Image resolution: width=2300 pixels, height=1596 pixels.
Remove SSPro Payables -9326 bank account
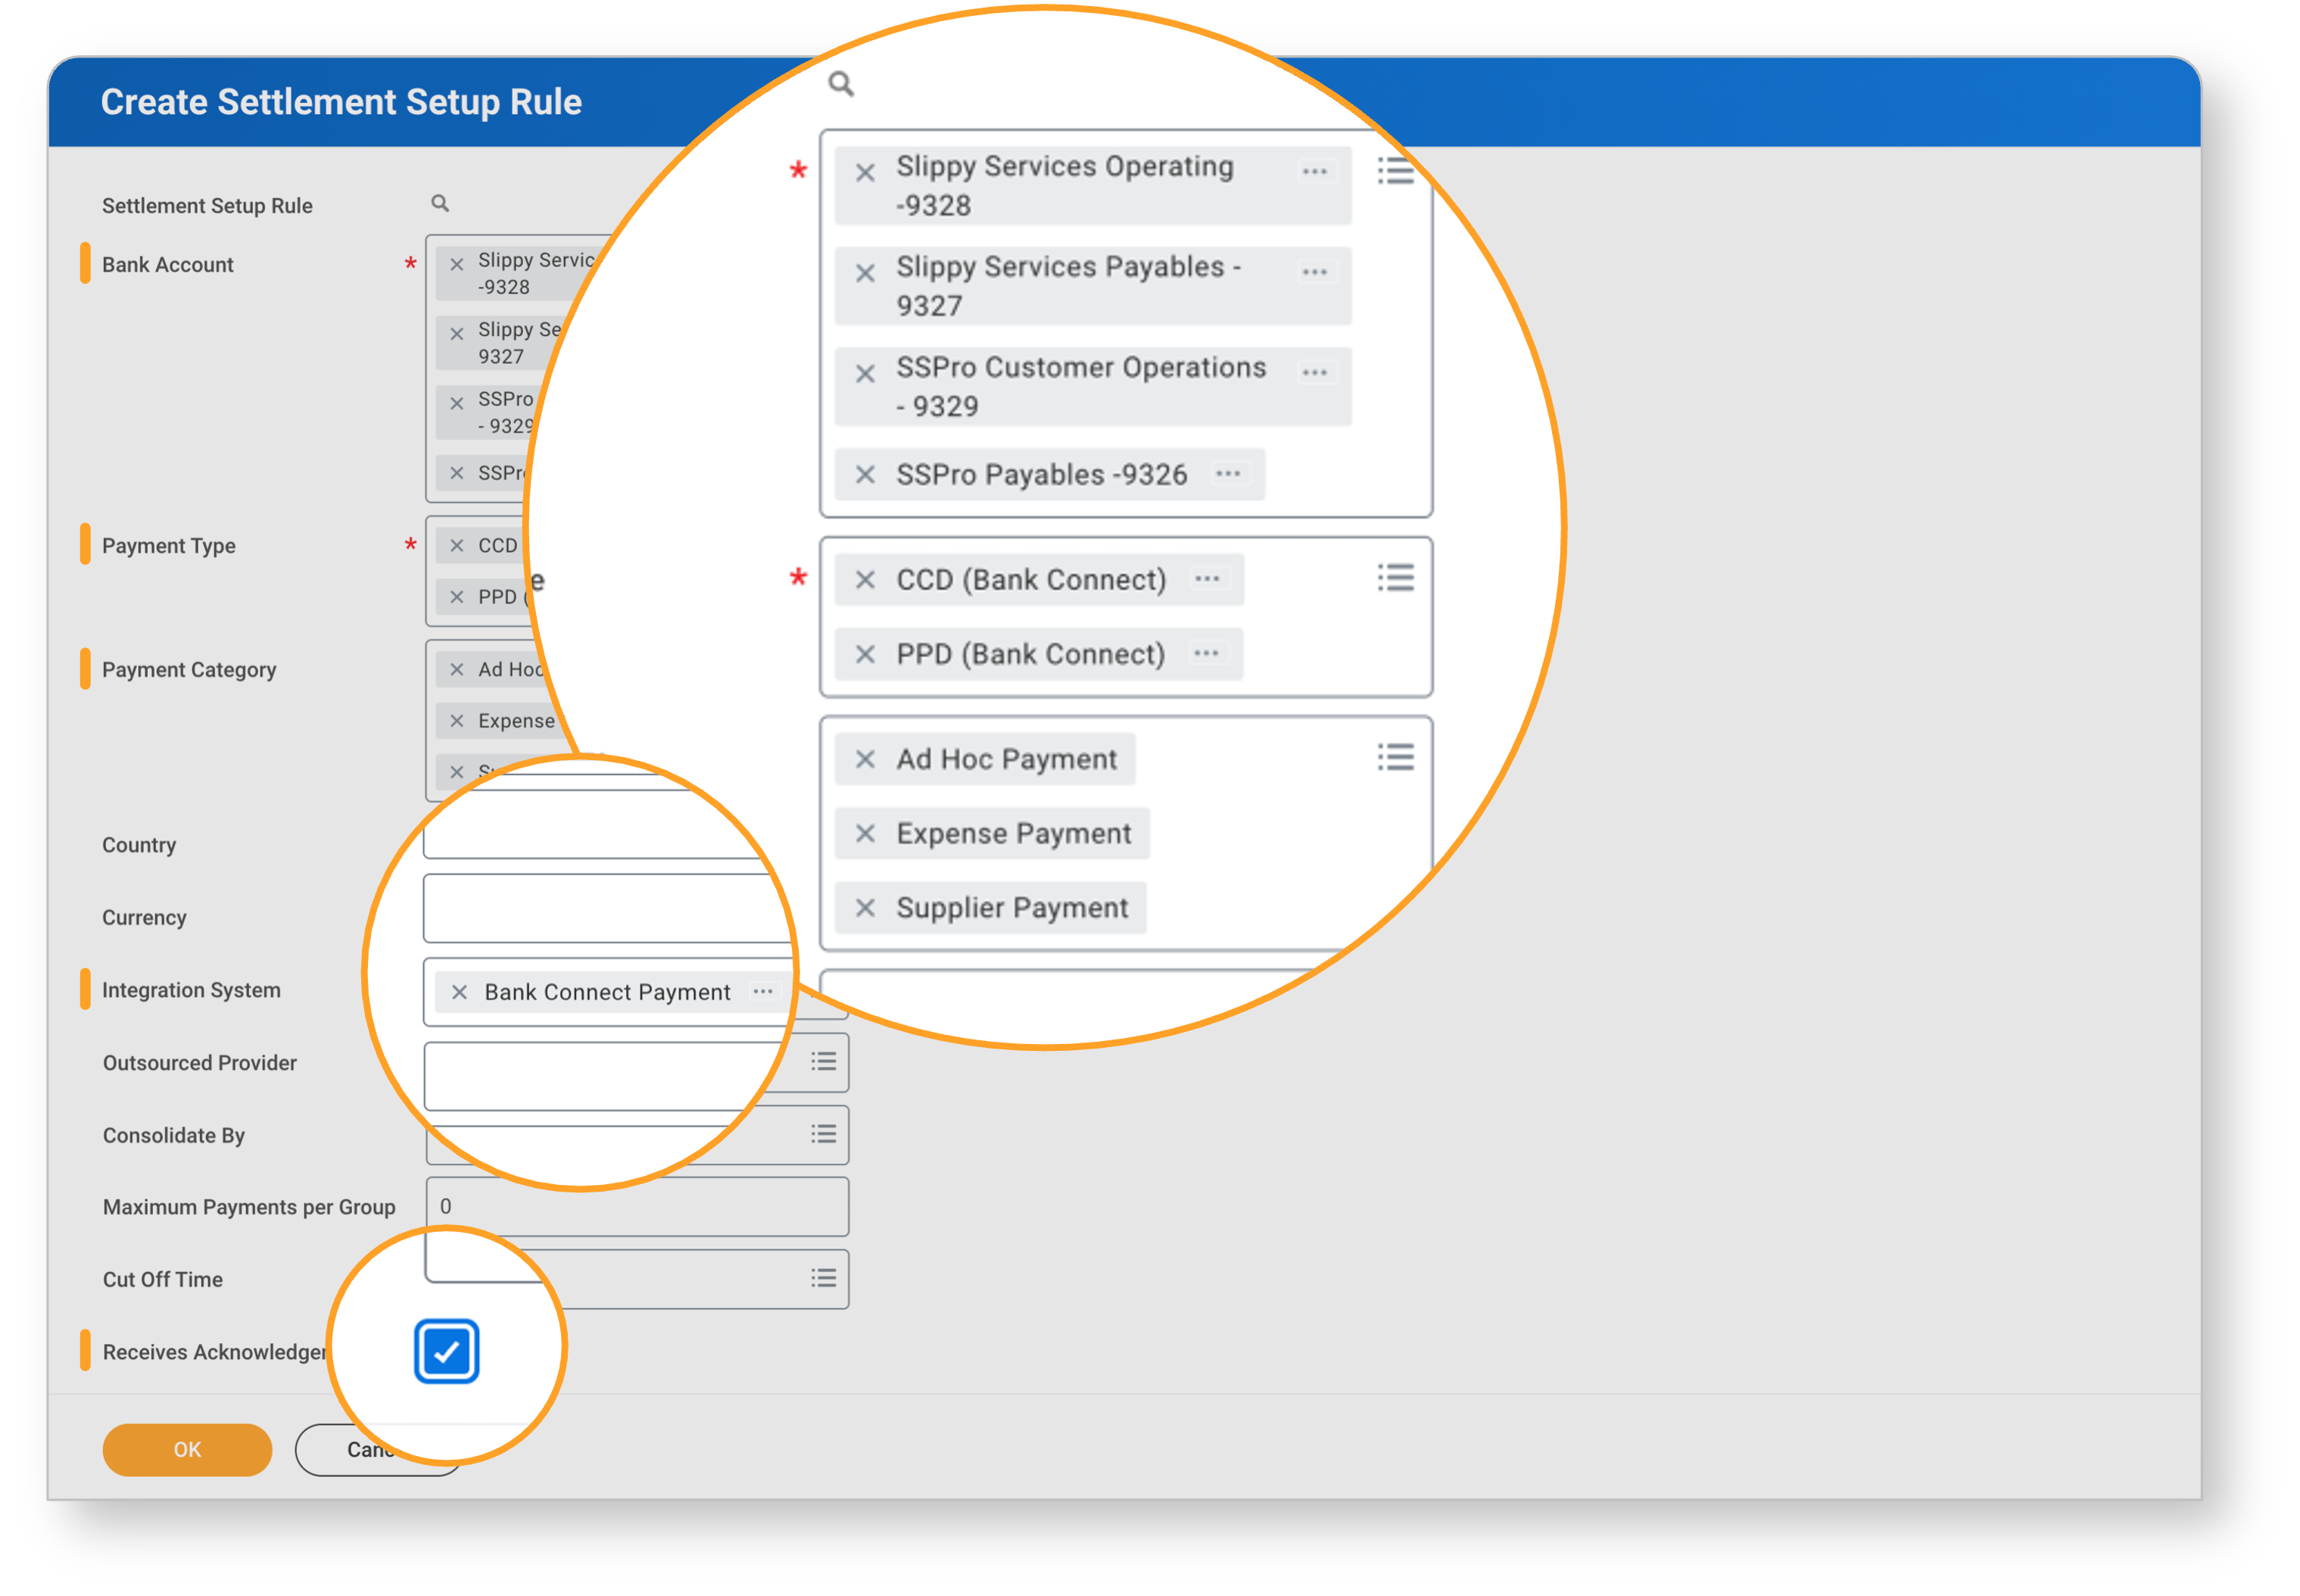click(865, 475)
